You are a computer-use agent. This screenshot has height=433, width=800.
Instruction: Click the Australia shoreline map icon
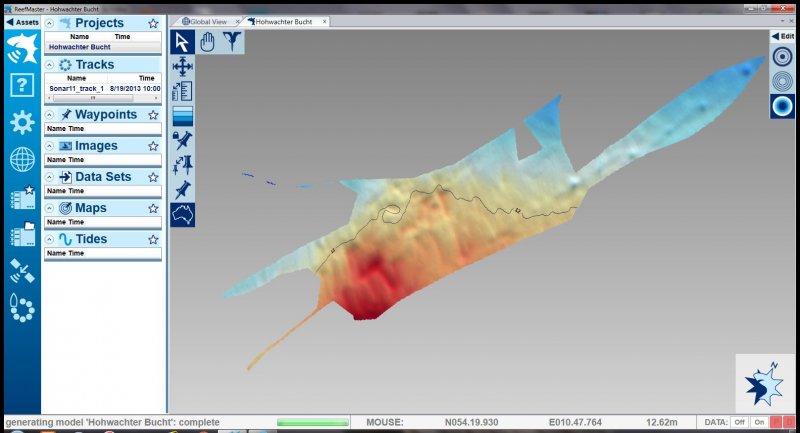[x=182, y=214]
